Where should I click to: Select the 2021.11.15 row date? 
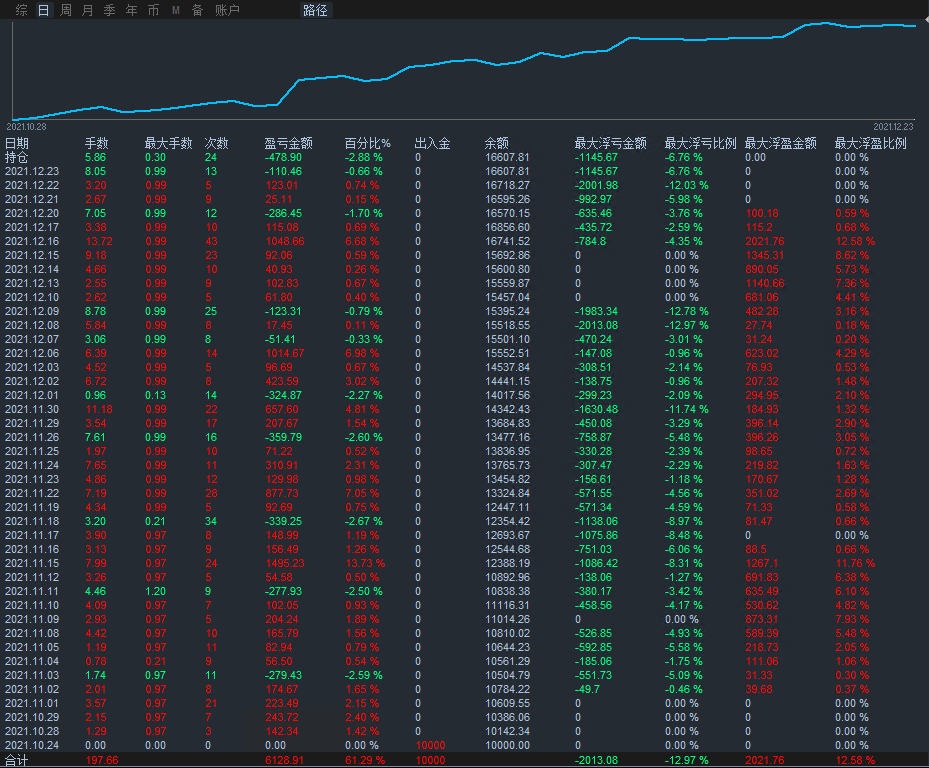coord(32,563)
